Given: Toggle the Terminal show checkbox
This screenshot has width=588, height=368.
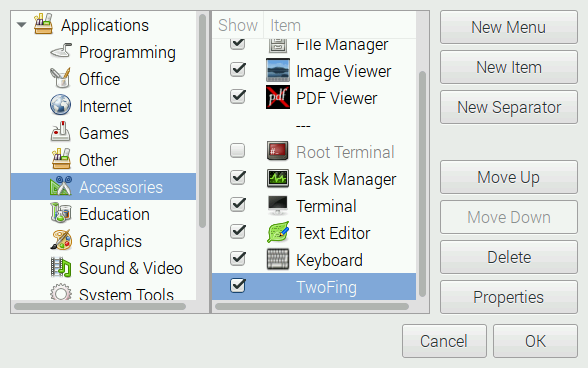Looking at the screenshot, I should click(237, 205).
